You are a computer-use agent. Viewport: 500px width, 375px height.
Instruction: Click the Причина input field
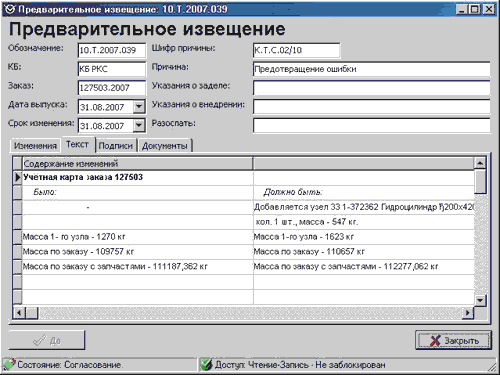(371, 69)
